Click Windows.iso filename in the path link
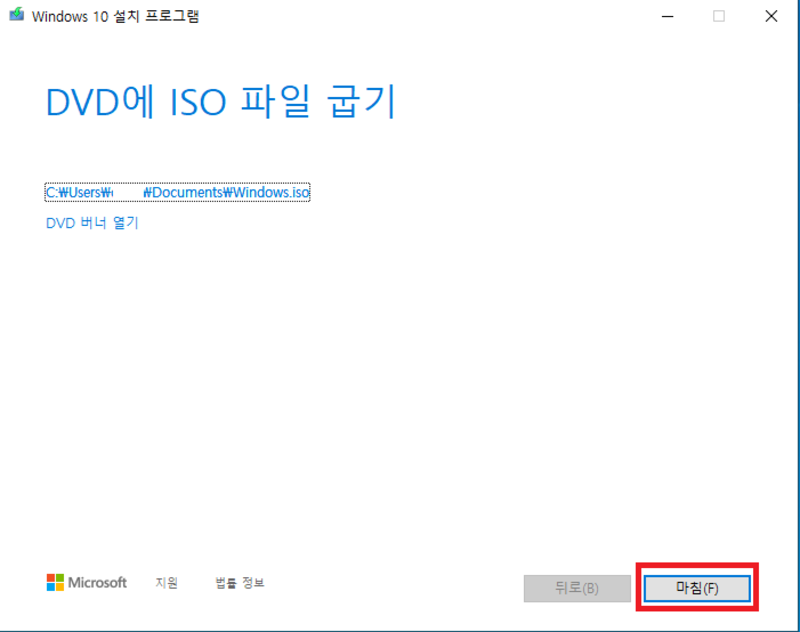This screenshot has width=800, height=632. pos(272,193)
